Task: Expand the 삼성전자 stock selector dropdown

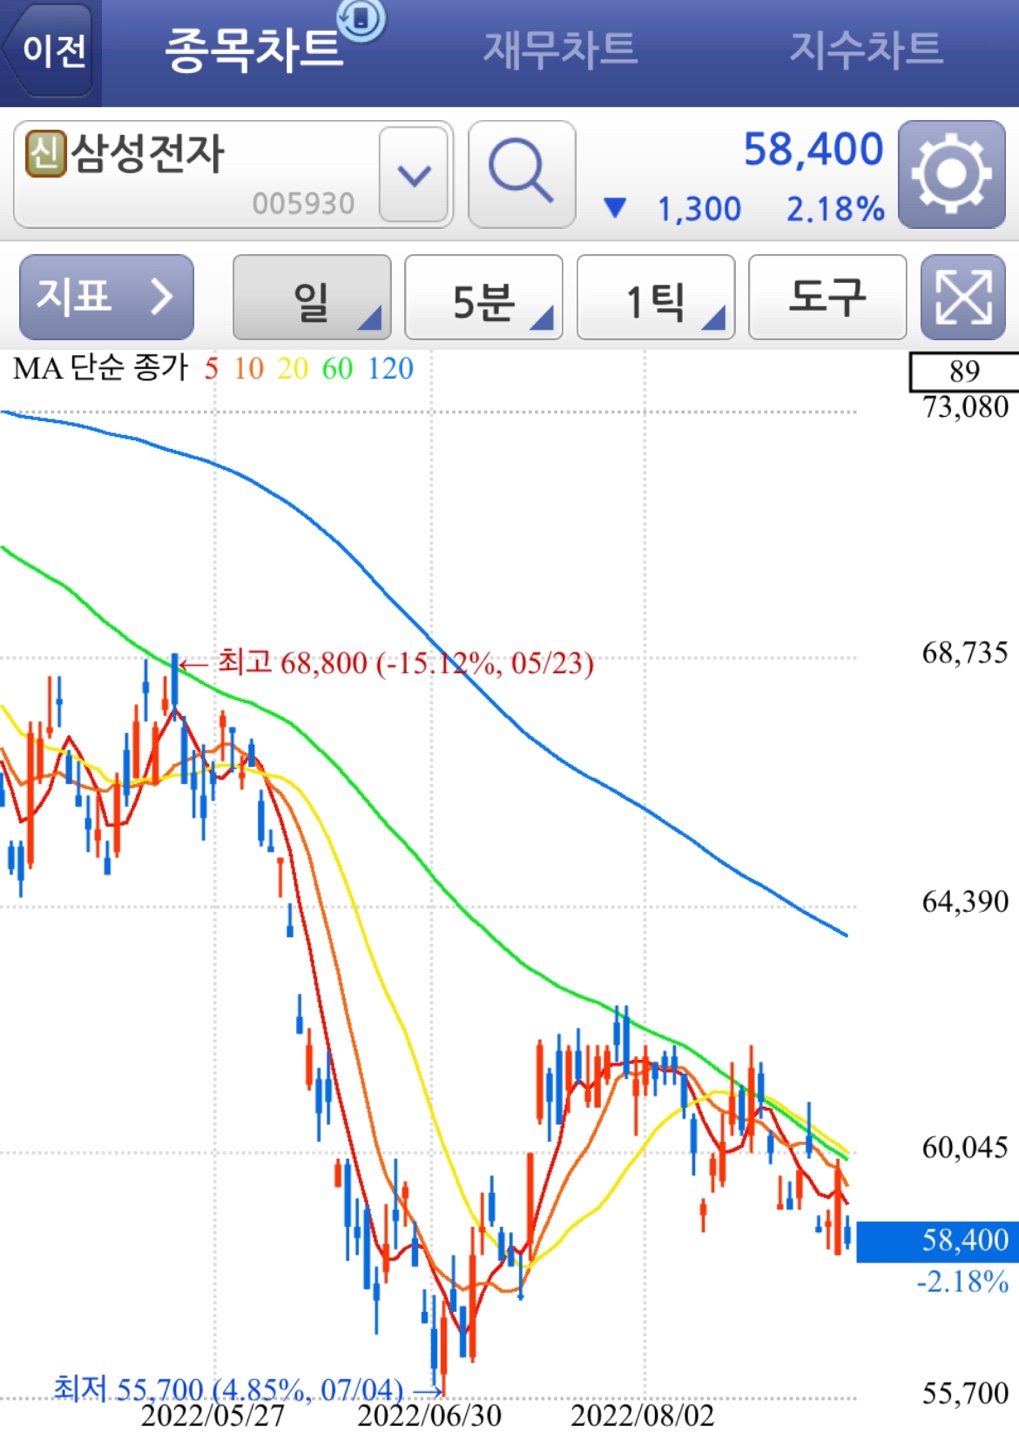Action: coord(413,176)
